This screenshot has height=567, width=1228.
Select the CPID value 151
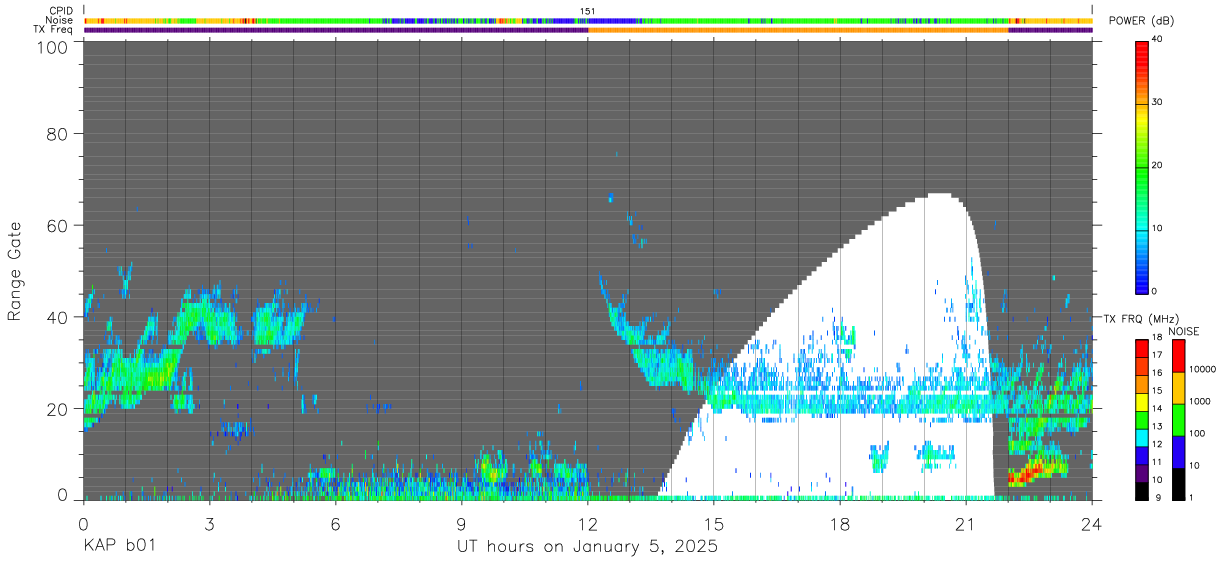point(588,11)
